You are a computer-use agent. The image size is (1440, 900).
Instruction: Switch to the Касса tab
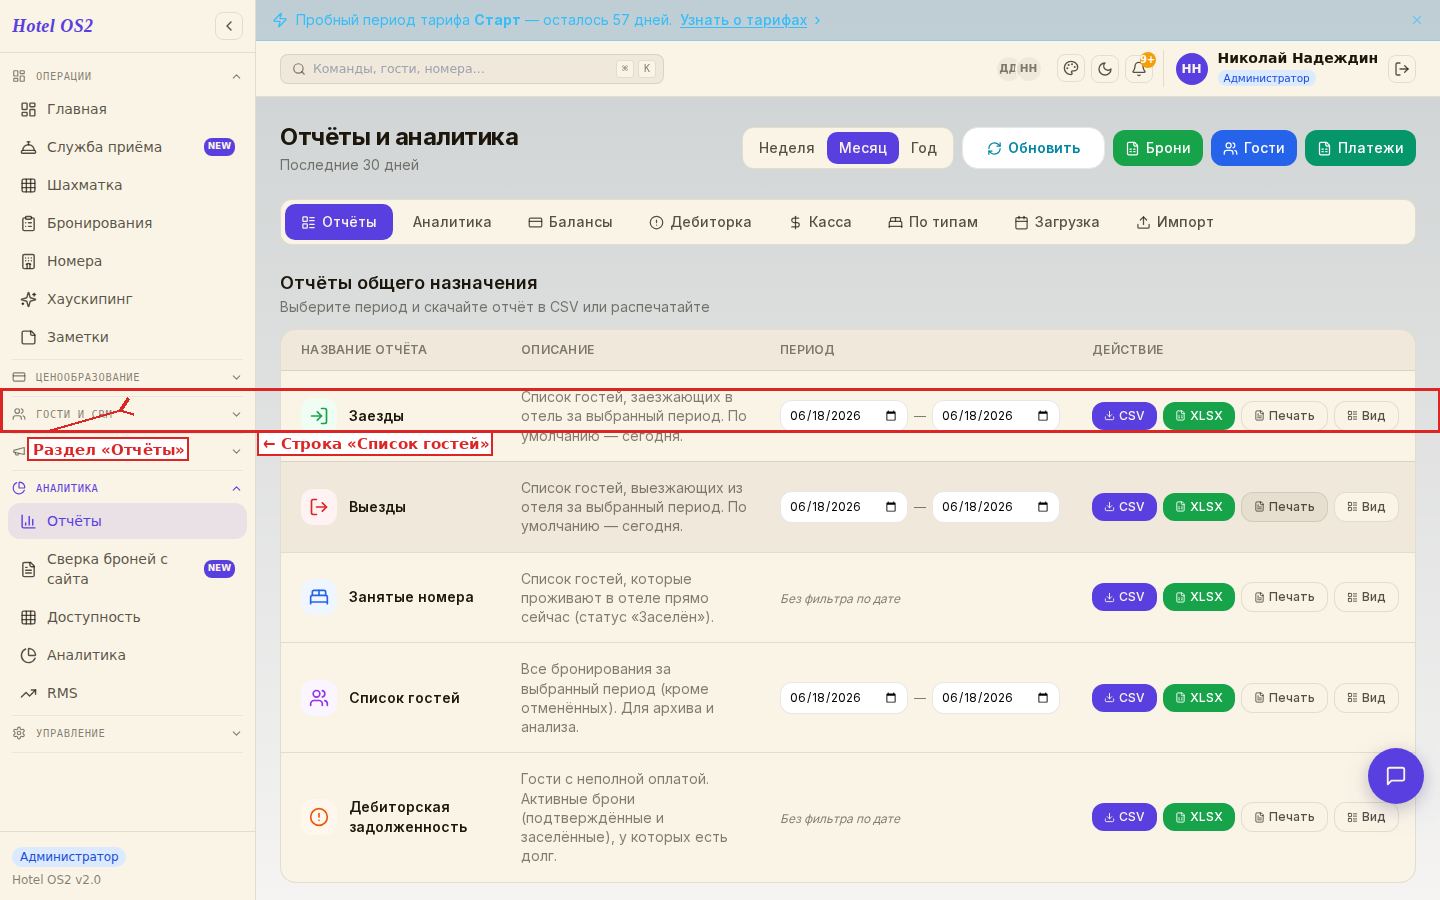(x=820, y=222)
